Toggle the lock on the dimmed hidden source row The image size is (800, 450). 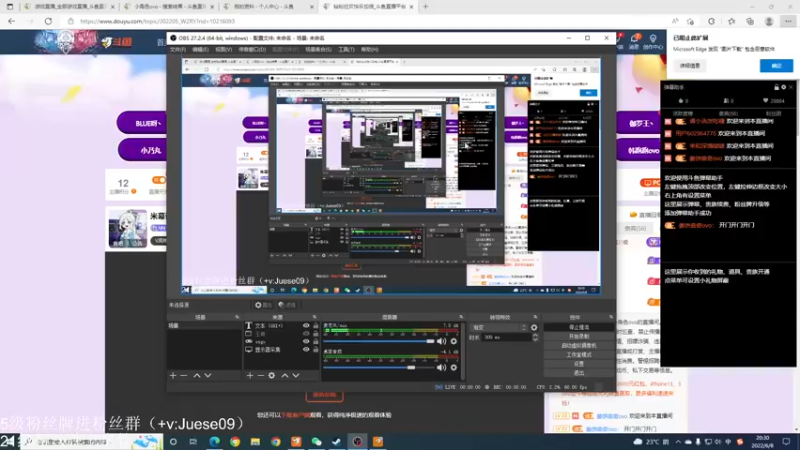[x=315, y=334]
